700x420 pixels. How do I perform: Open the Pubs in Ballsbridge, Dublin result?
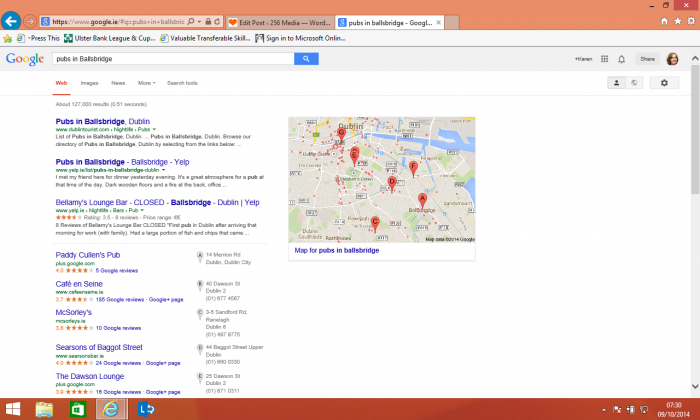[x=103, y=121]
